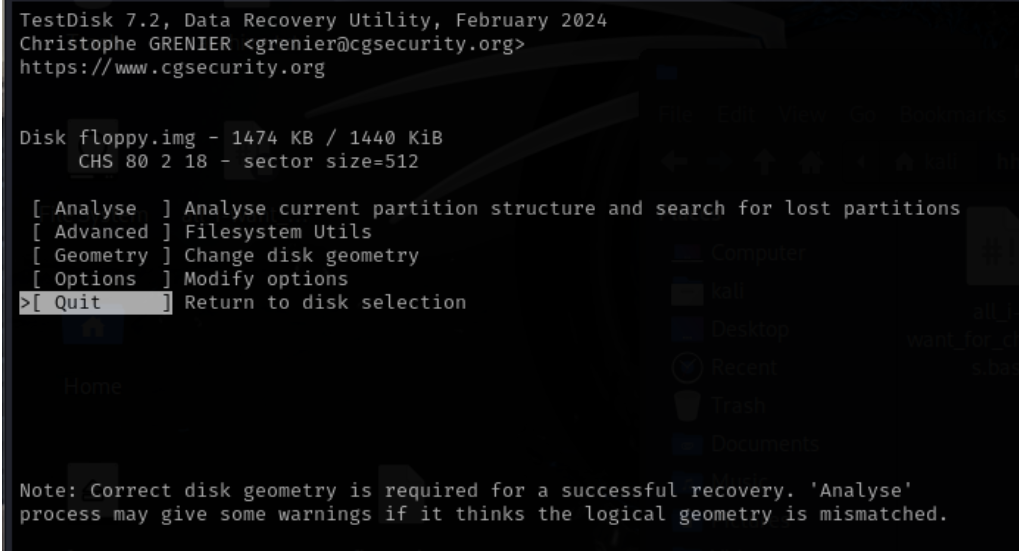Screen dimensions: 1019x551
Task: Click the 'Modify options' description
Action: [x=266, y=279]
